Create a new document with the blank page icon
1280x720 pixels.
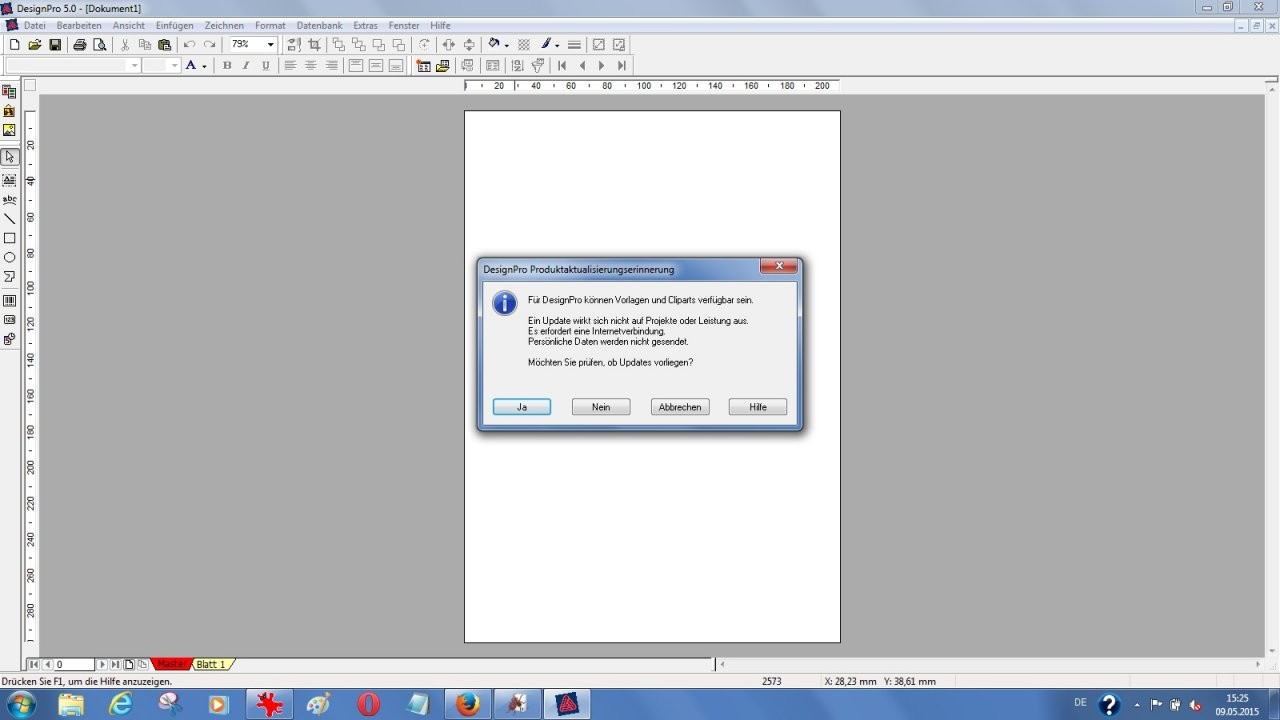click(x=14, y=45)
